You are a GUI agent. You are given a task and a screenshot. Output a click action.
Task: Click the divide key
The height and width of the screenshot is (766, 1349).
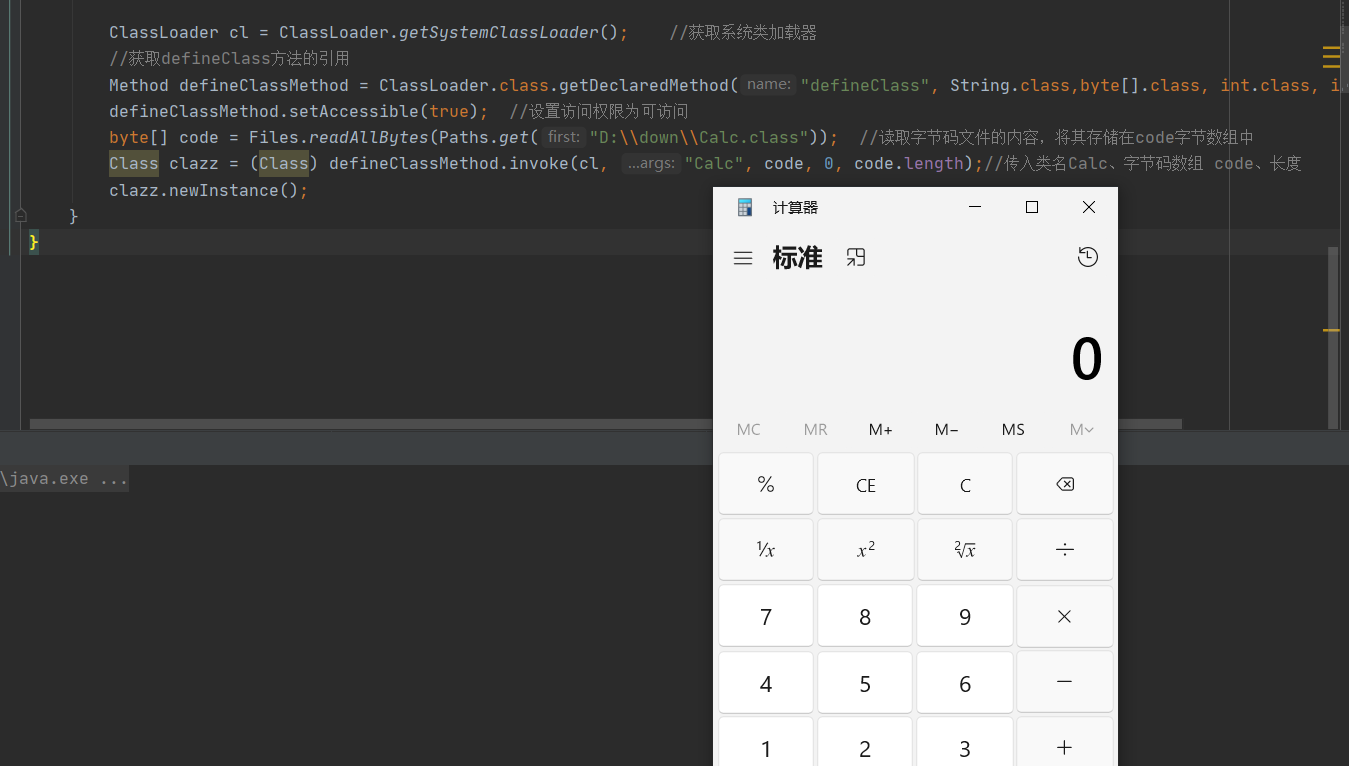click(1065, 549)
